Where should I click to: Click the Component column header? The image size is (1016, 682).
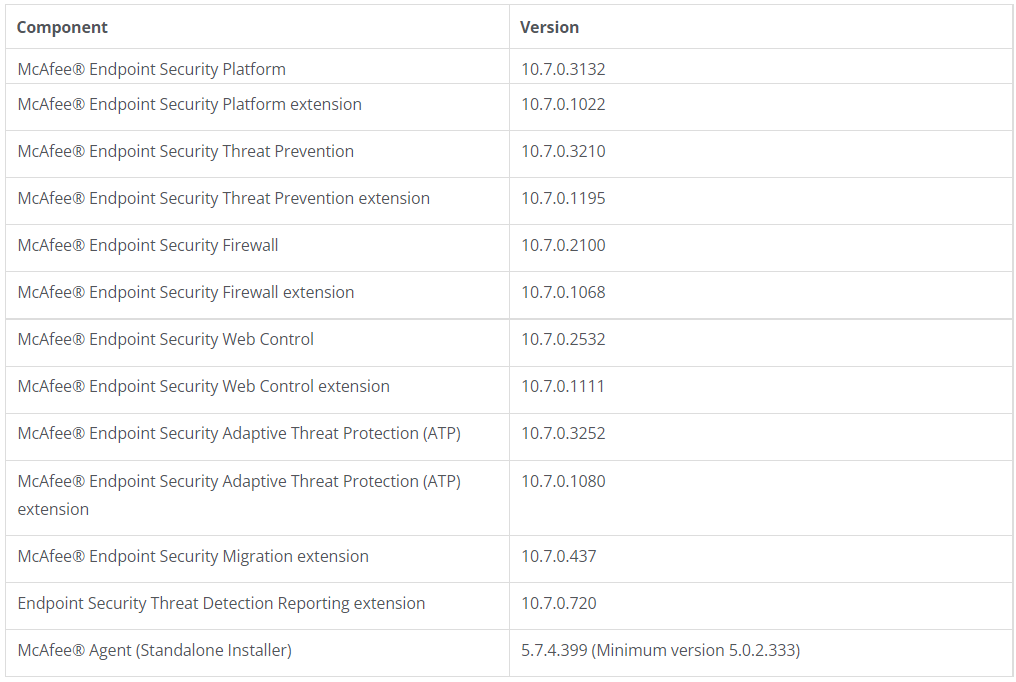point(62,27)
